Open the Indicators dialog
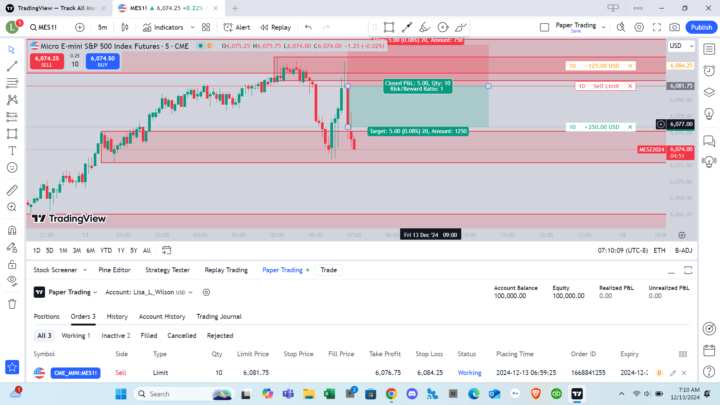The image size is (720, 405). pyautogui.click(x=163, y=28)
